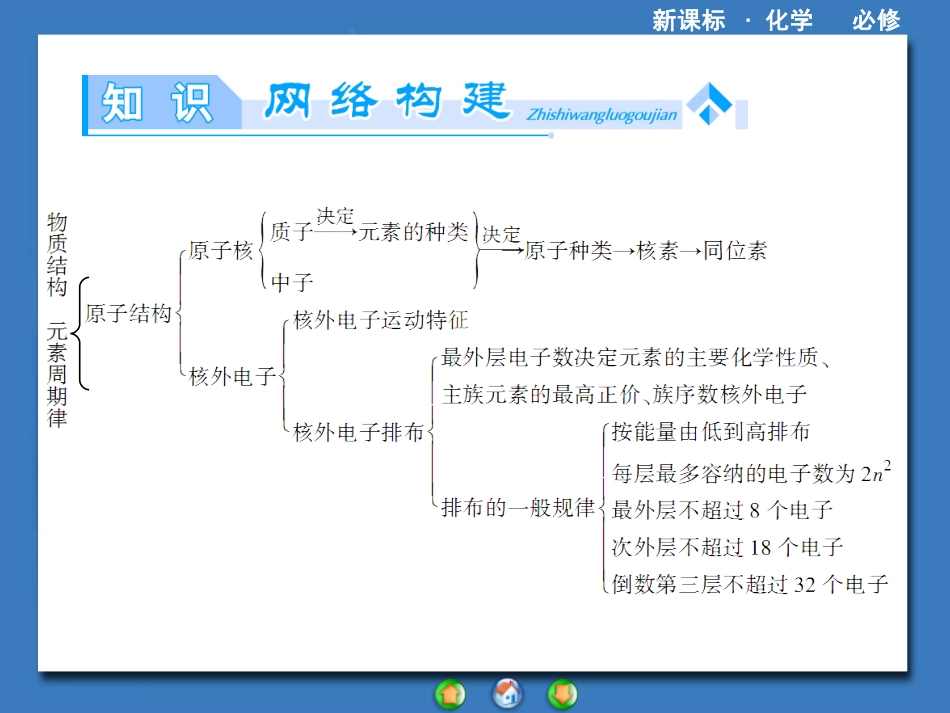Viewport: 950px width, 713px height.
Task: Click the blue diamond arrow logo icon
Action: click(709, 104)
